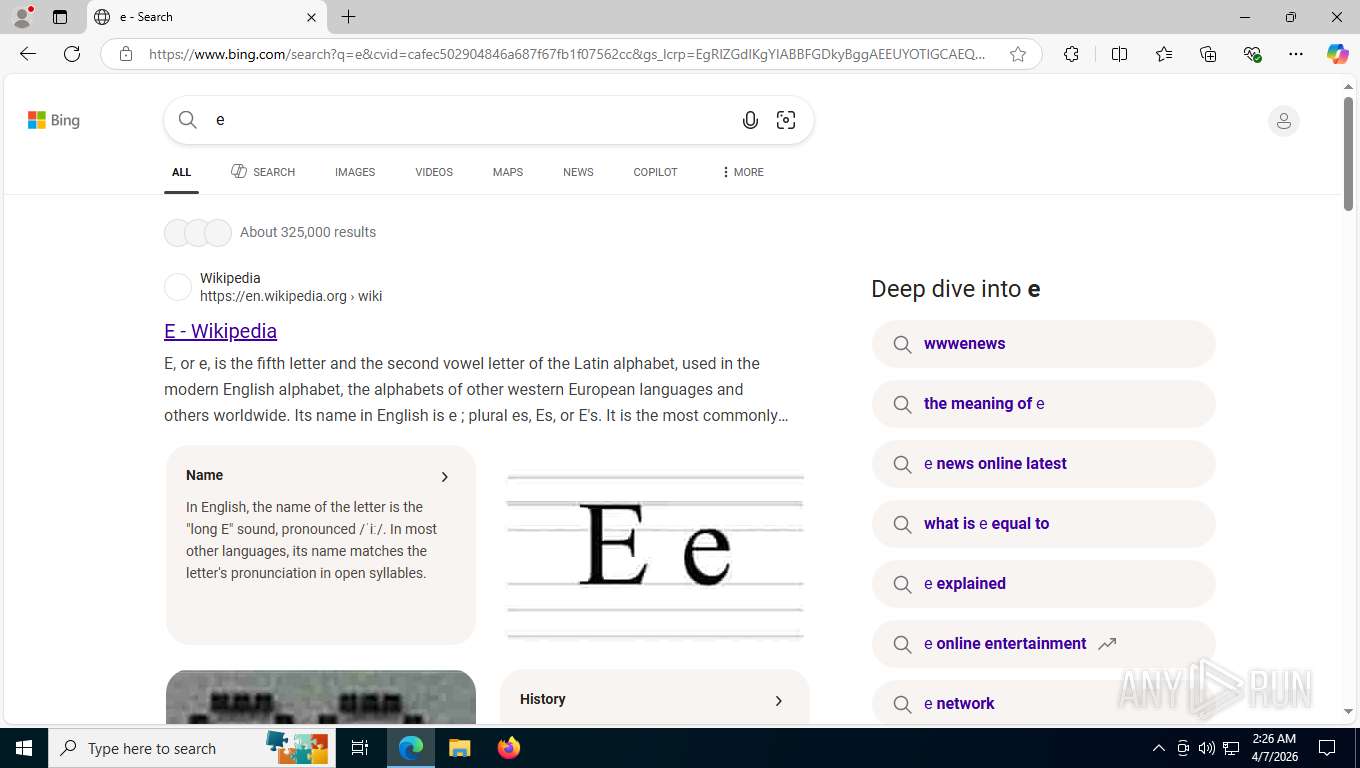This screenshot has height=768, width=1360.
Task: Click 'what is e equal to' suggestion
Action: 1043,524
